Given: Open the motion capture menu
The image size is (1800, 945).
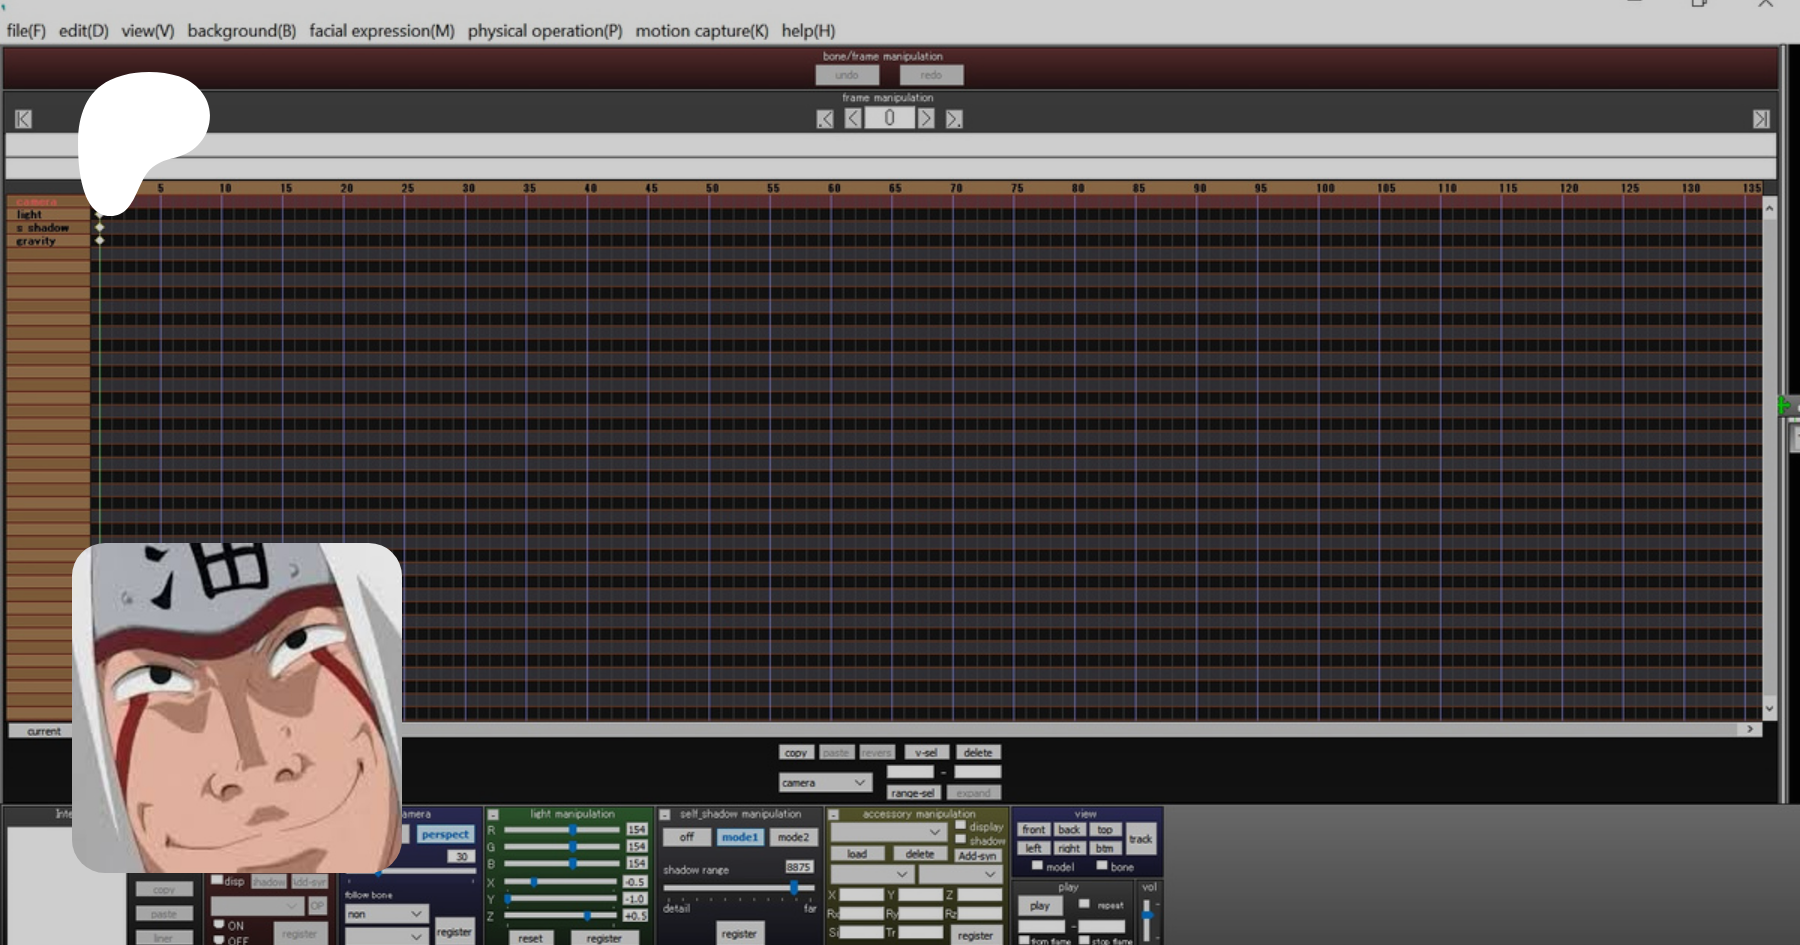Looking at the screenshot, I should tap(701, 31).
